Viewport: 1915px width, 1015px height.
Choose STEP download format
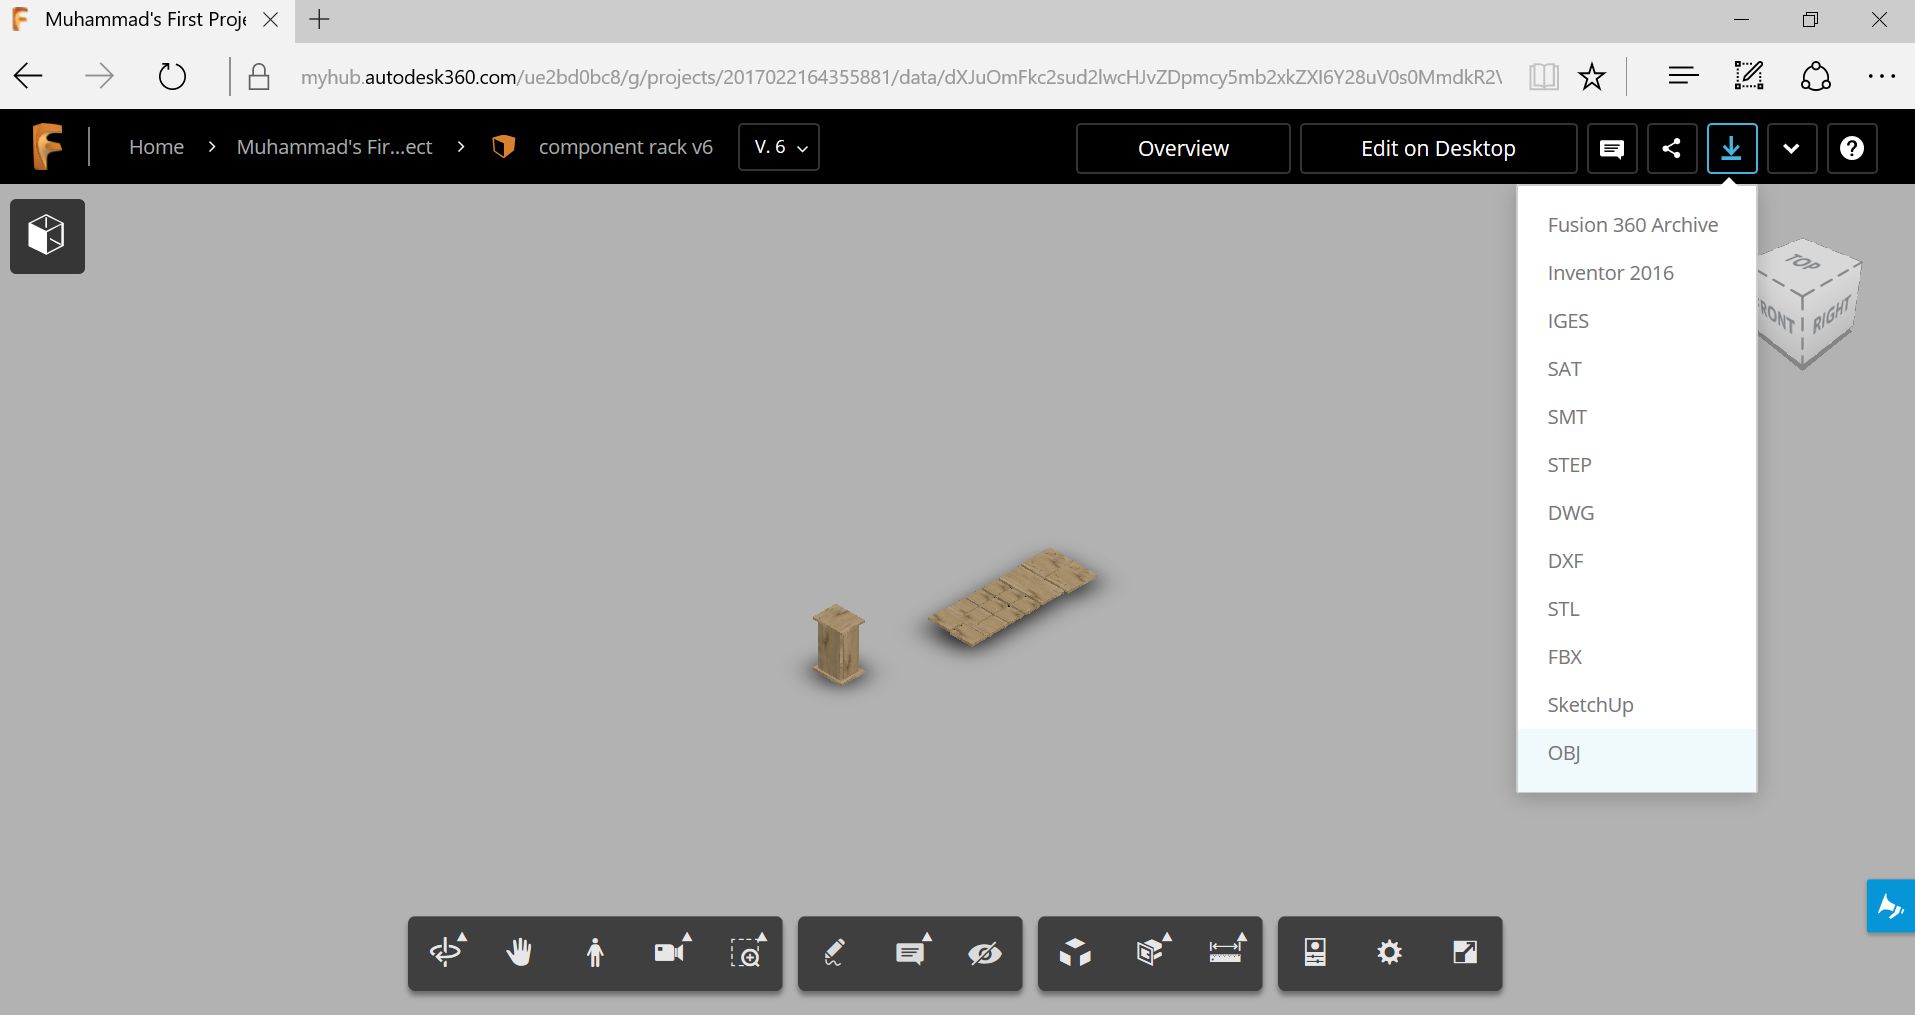point(1636,465)
